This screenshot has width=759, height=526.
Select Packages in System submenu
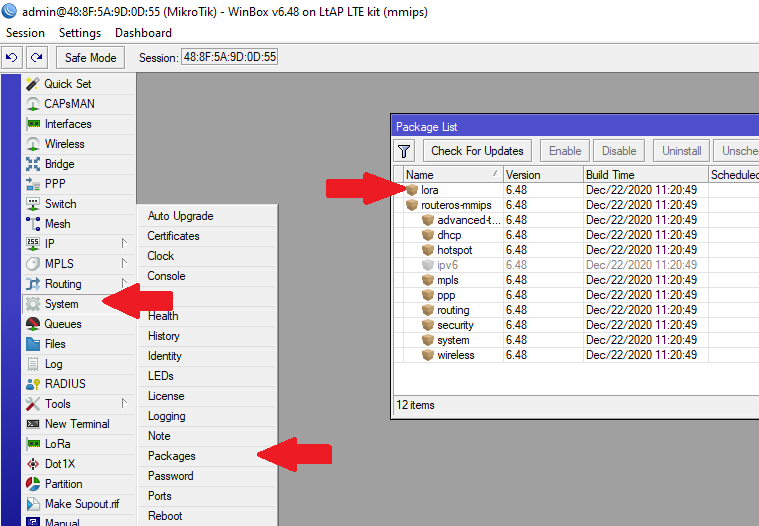[208, 456]
